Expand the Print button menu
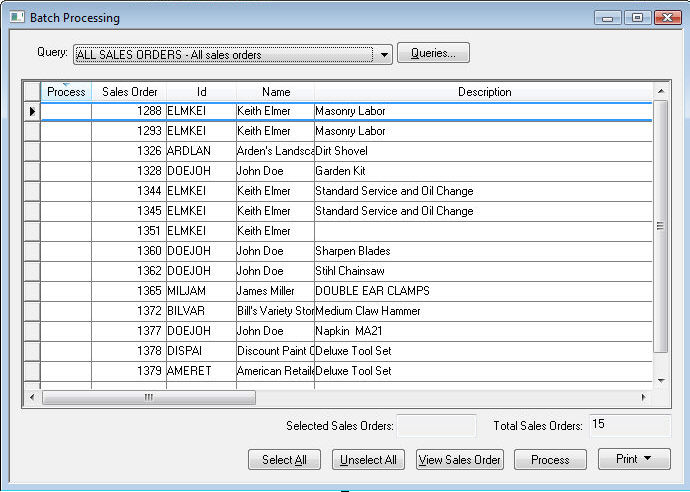The height and width of the screenshot is (492, 690). click(x=634, y=459)
